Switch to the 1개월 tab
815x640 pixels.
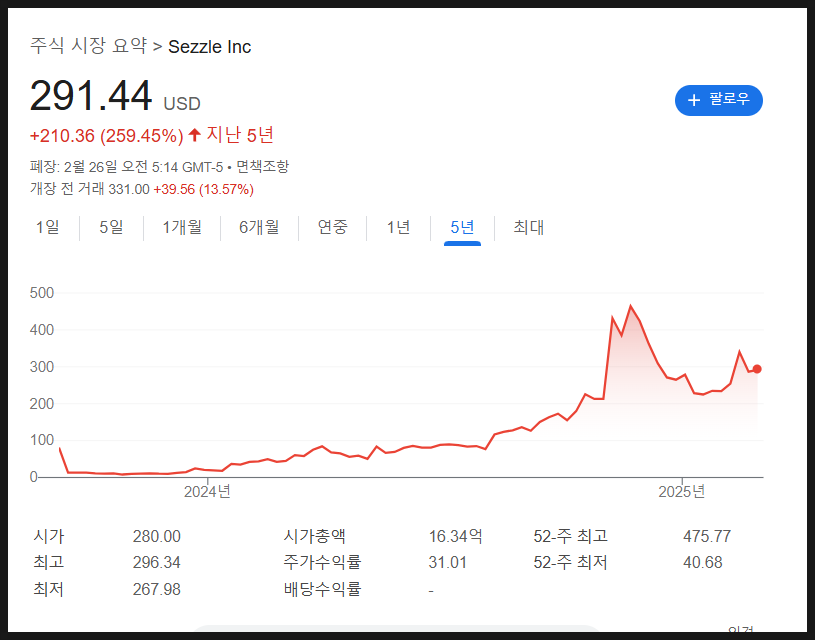tap(182, 227)
